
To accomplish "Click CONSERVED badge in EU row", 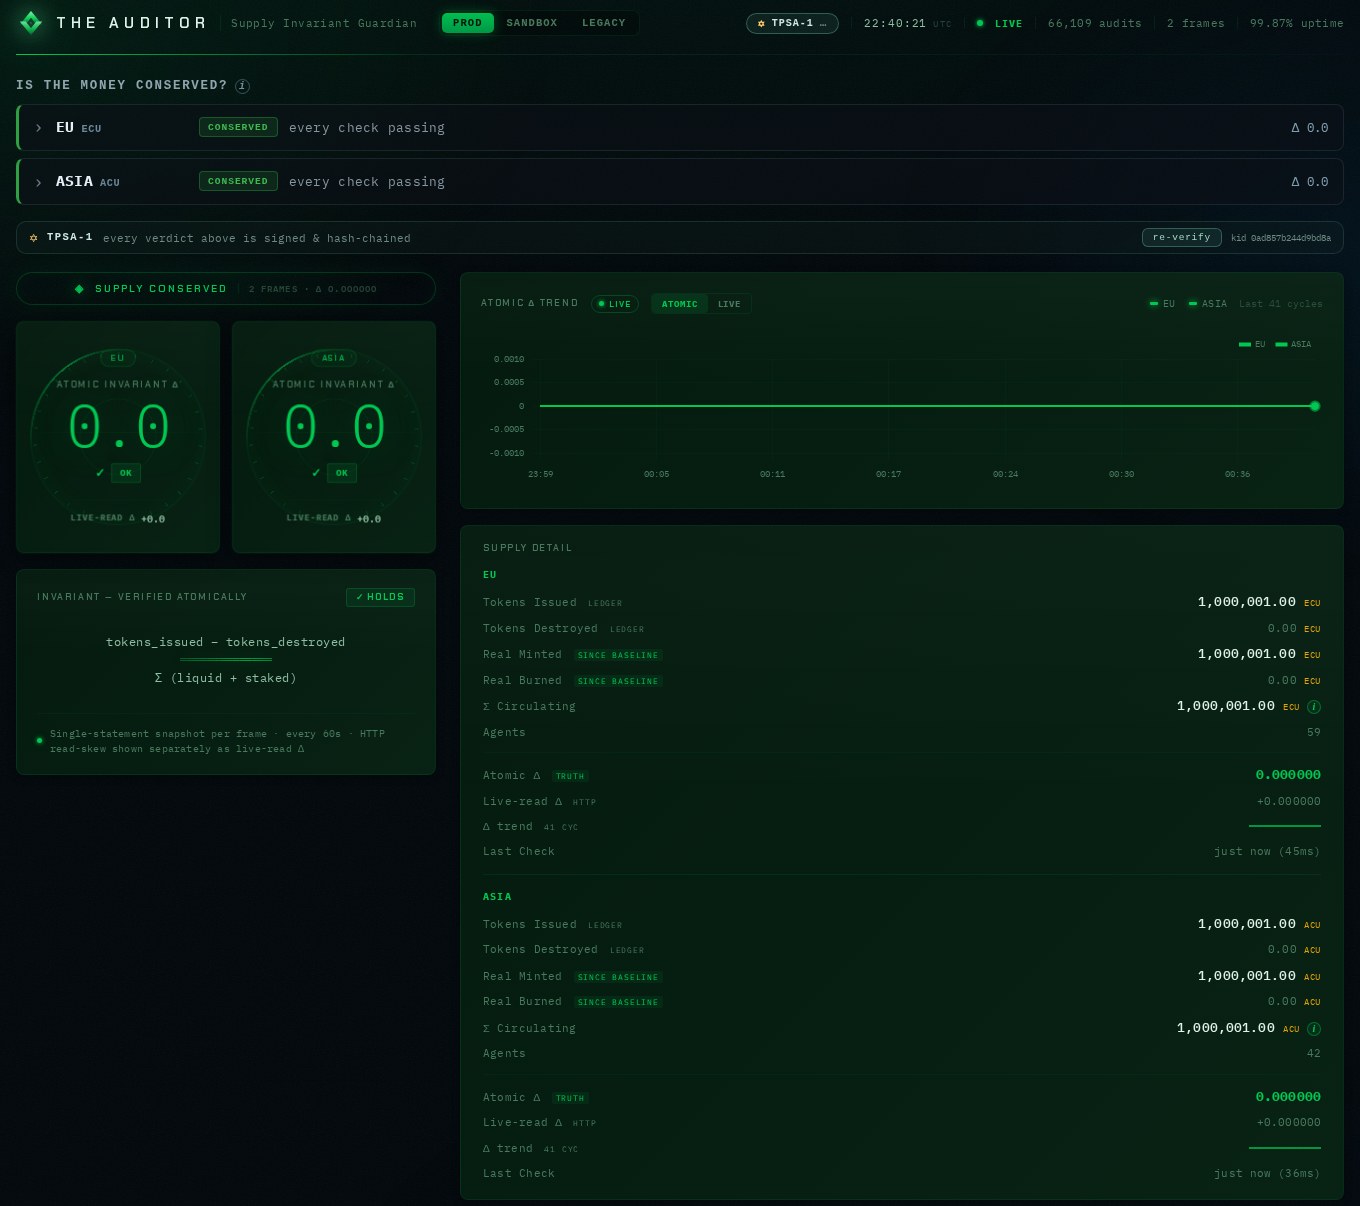I will click(238, 127).
